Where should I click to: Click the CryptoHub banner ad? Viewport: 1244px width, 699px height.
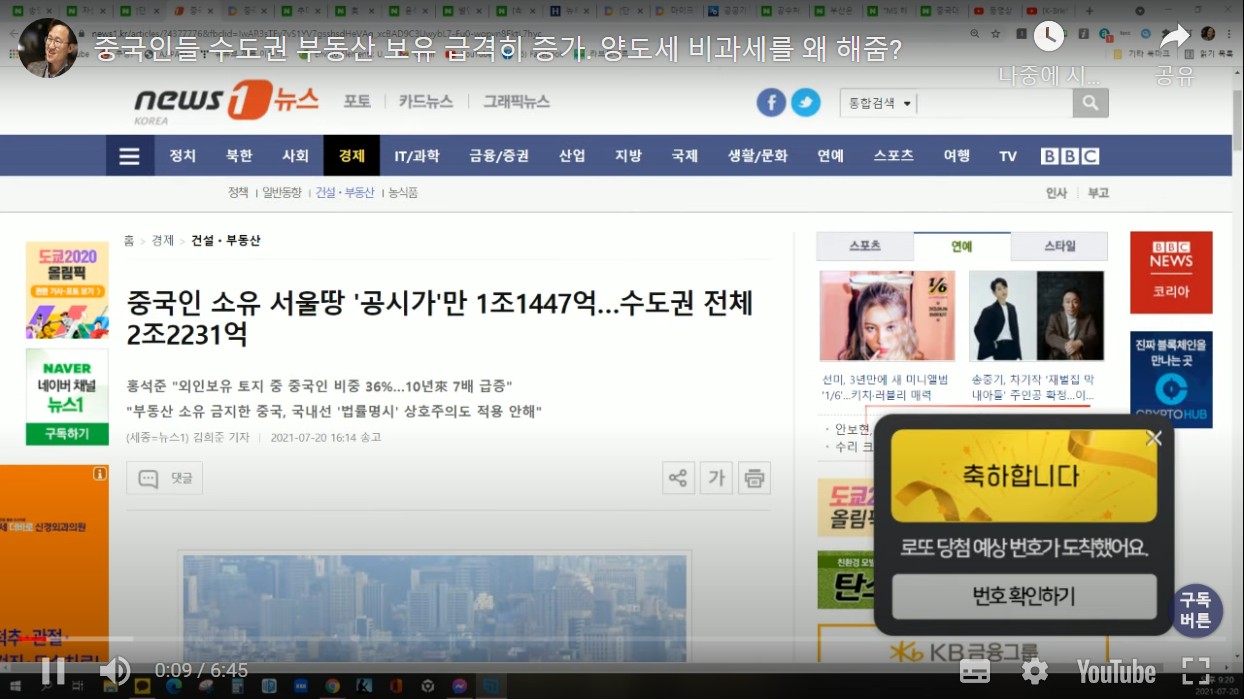(x=1171, y=380)
